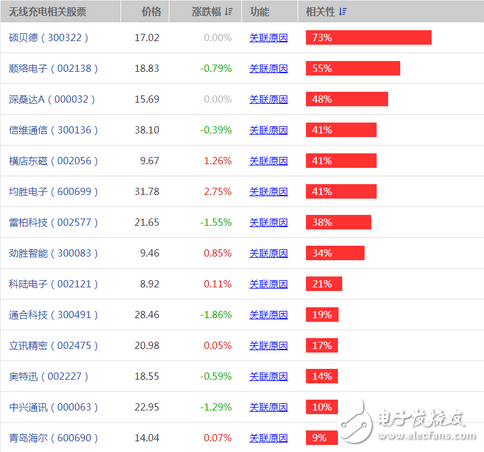This screenshot has height=452, width=484.
Task: Open stock 均胜电子 (600699)
Action: point(53,192)
